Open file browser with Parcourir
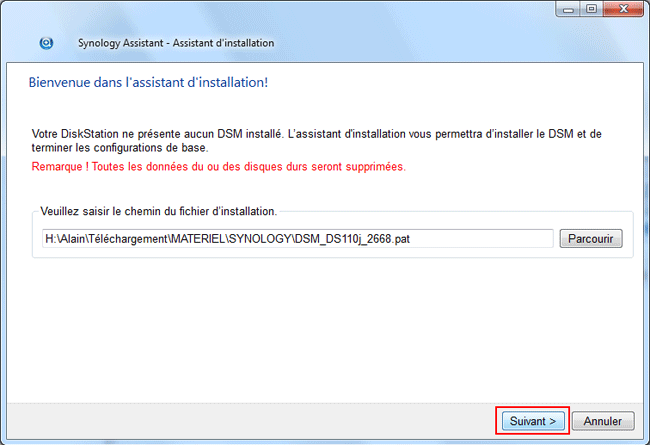The height and width of the screenshot is (445, 650). pyautogui.click(x=591, y=239)
